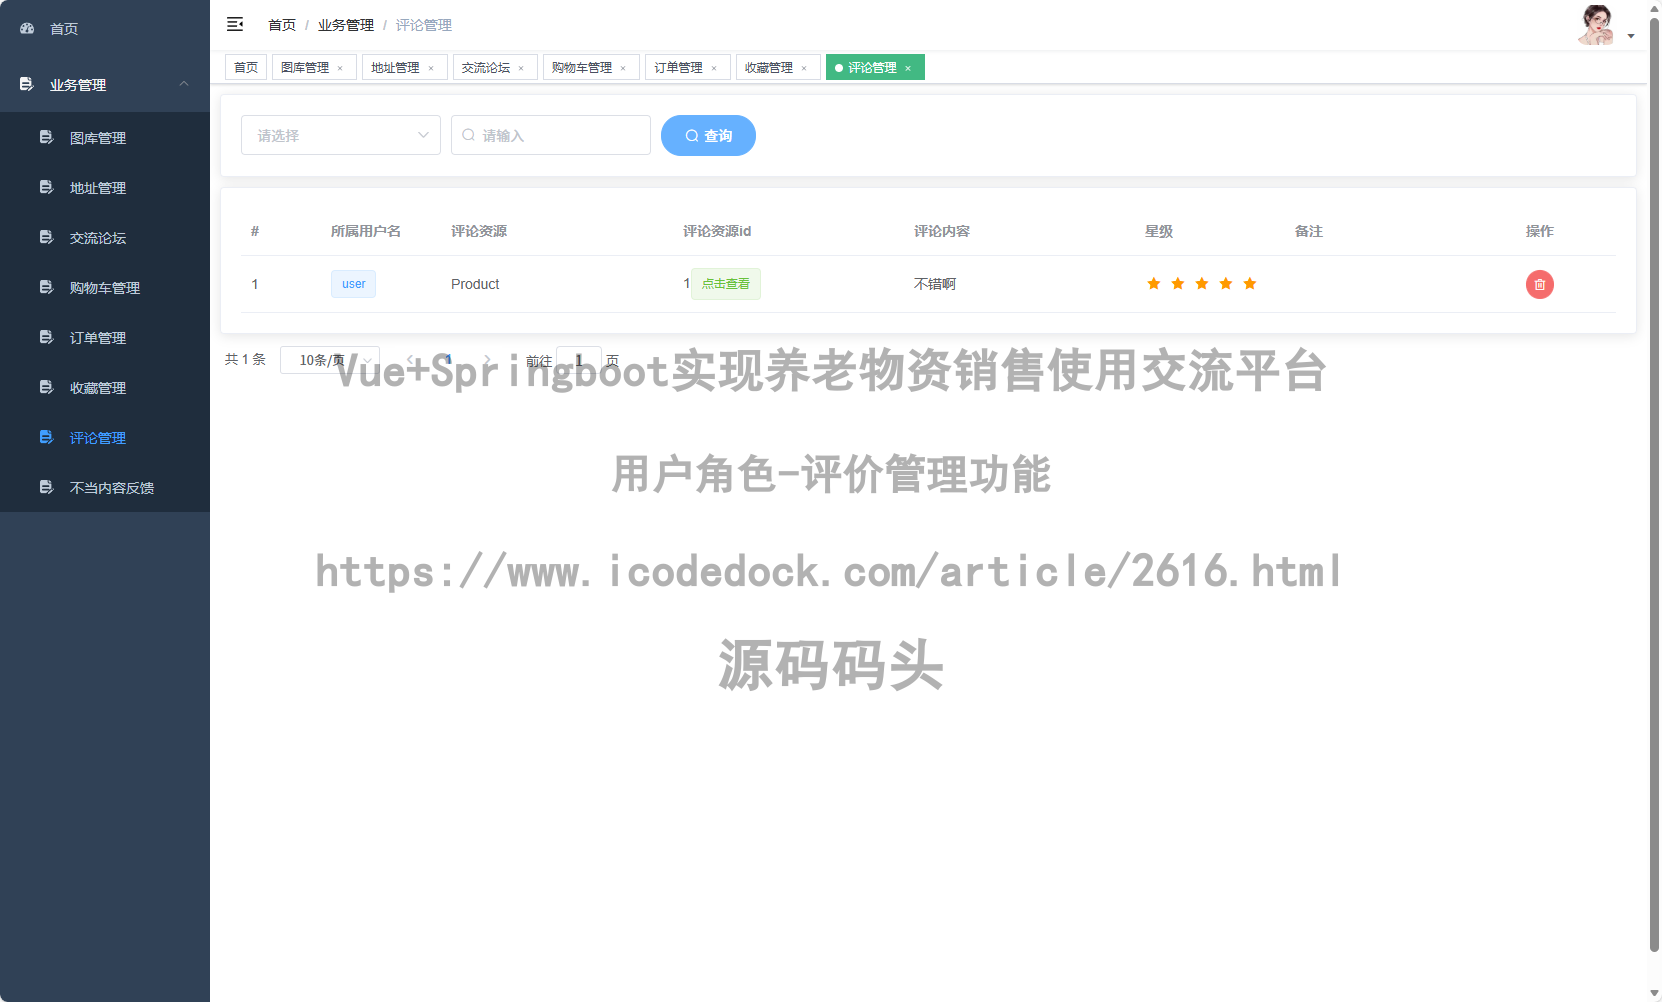Click 点击查看 to view the resource
The height and width of the screenshot is (1002, 1662).
tap(726, 284)
